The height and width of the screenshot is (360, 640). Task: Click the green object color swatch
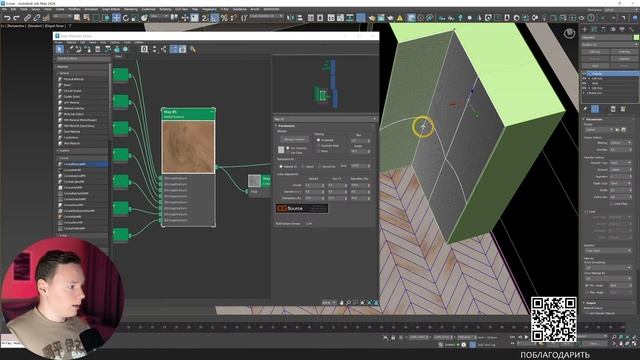point(636,38)
